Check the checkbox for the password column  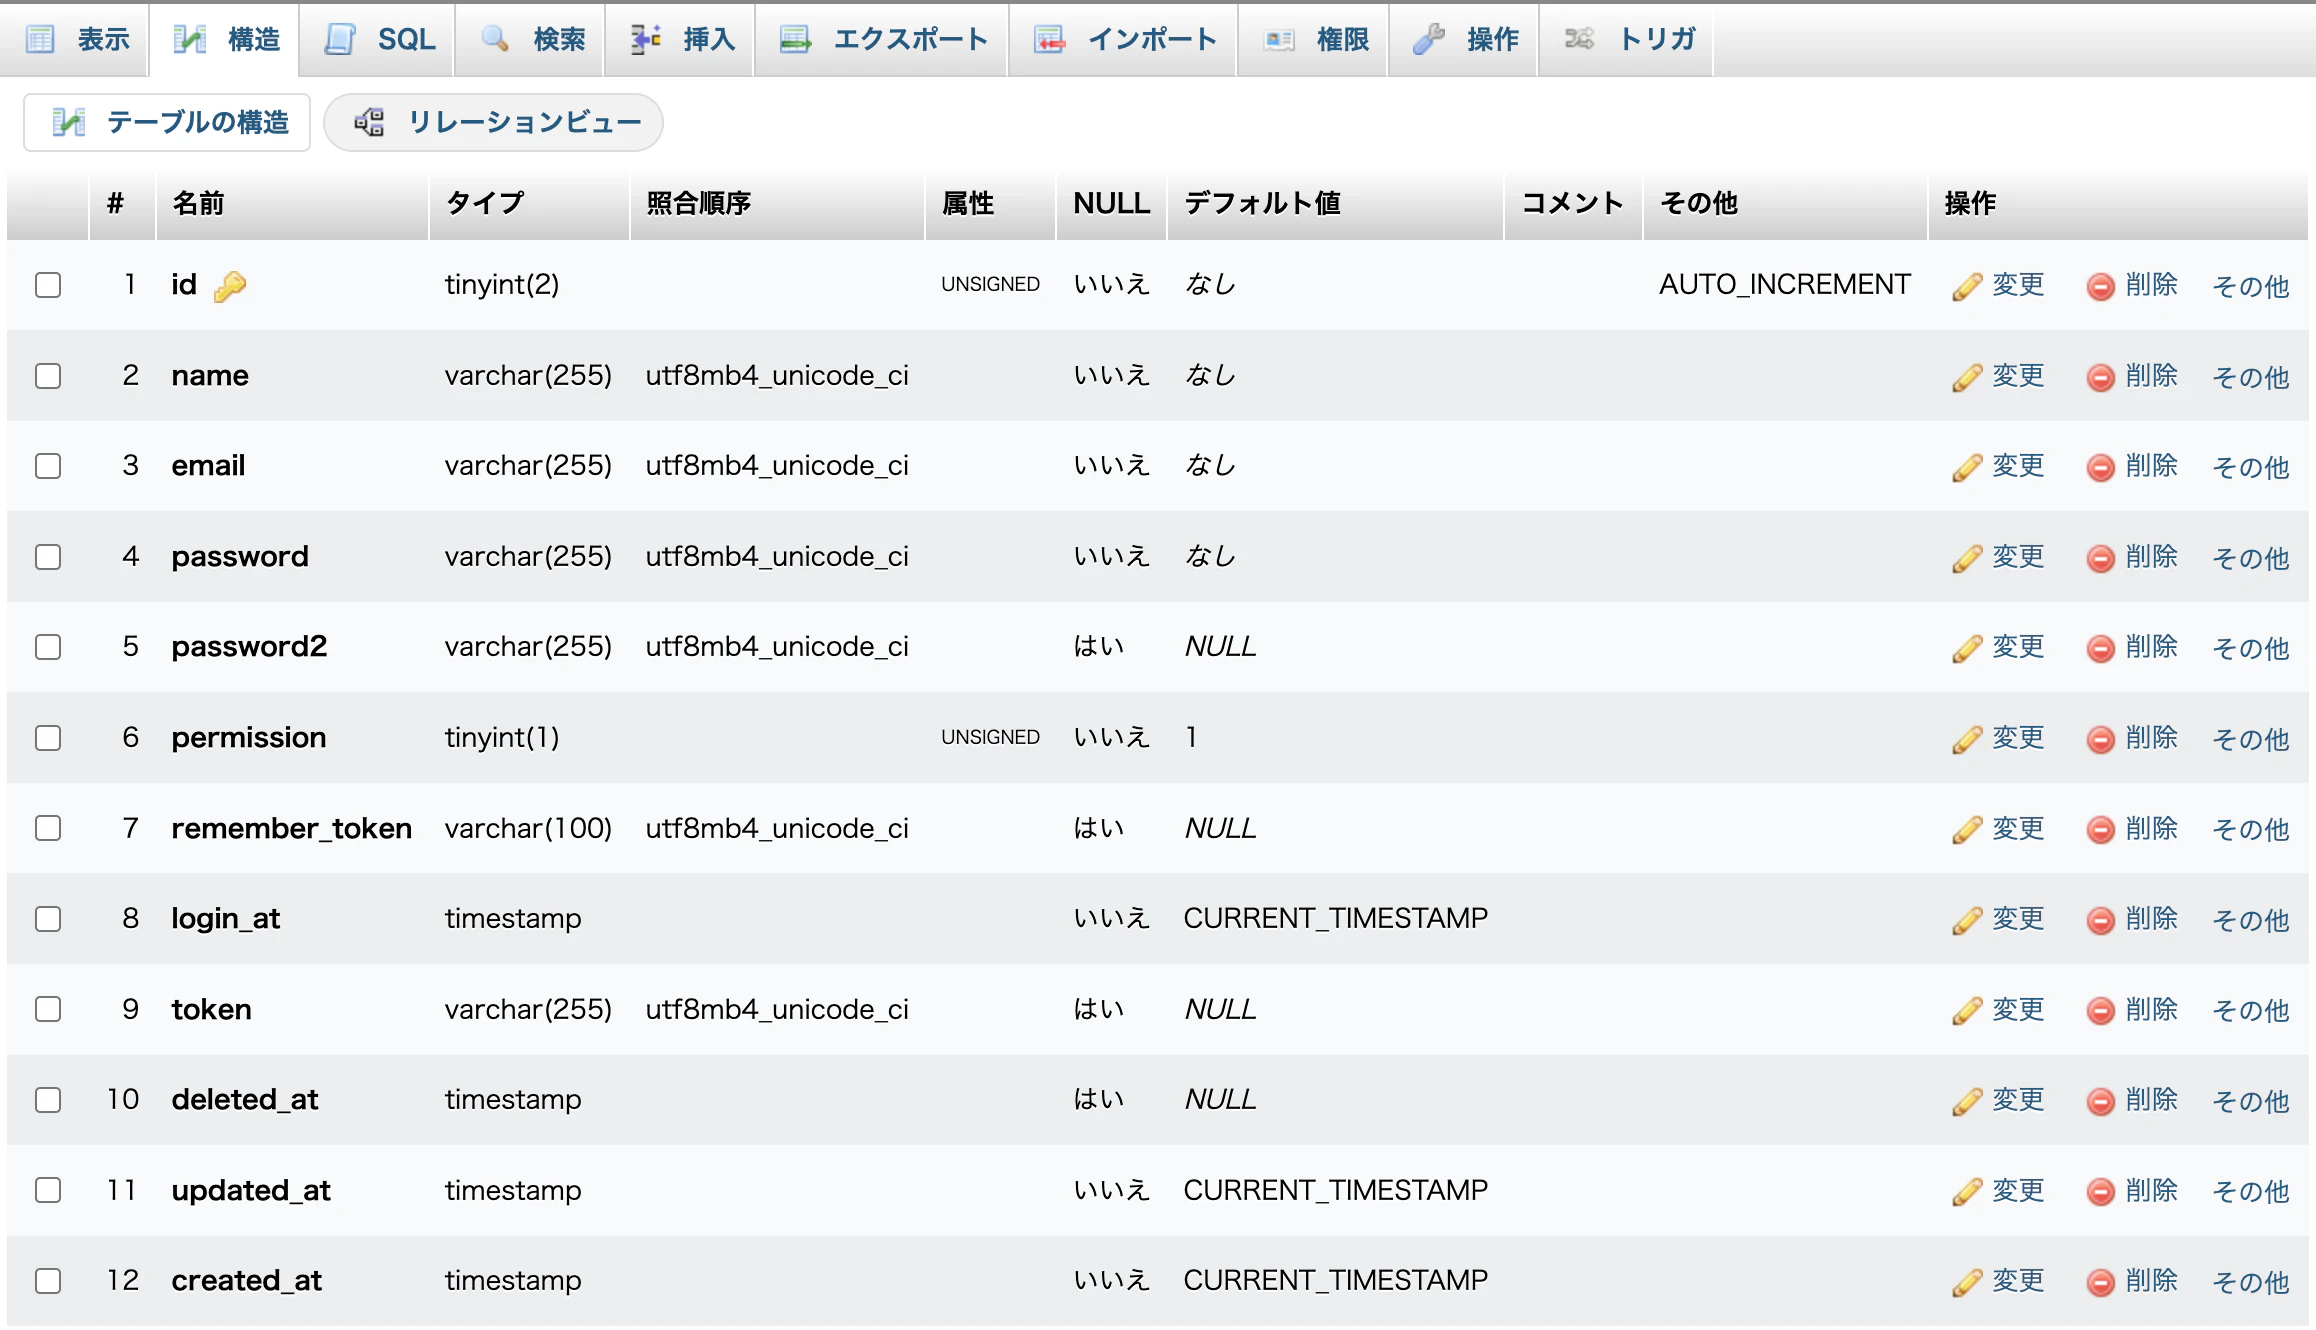coord(48,557)
